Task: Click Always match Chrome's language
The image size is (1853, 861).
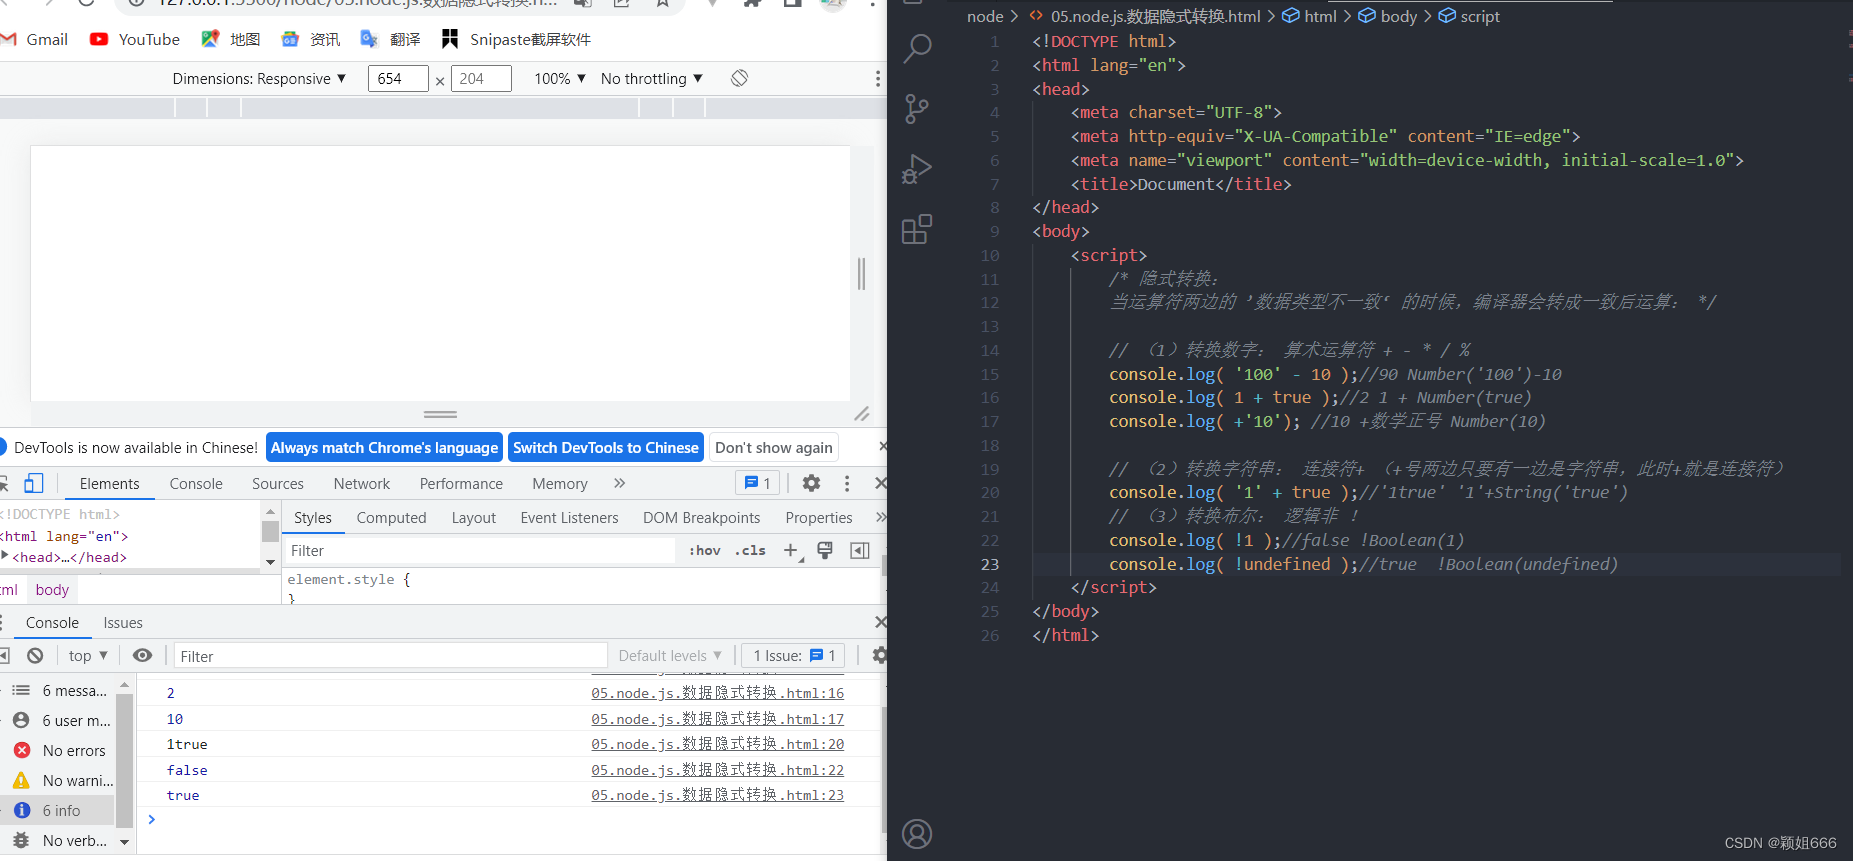Action: [384, 447]
